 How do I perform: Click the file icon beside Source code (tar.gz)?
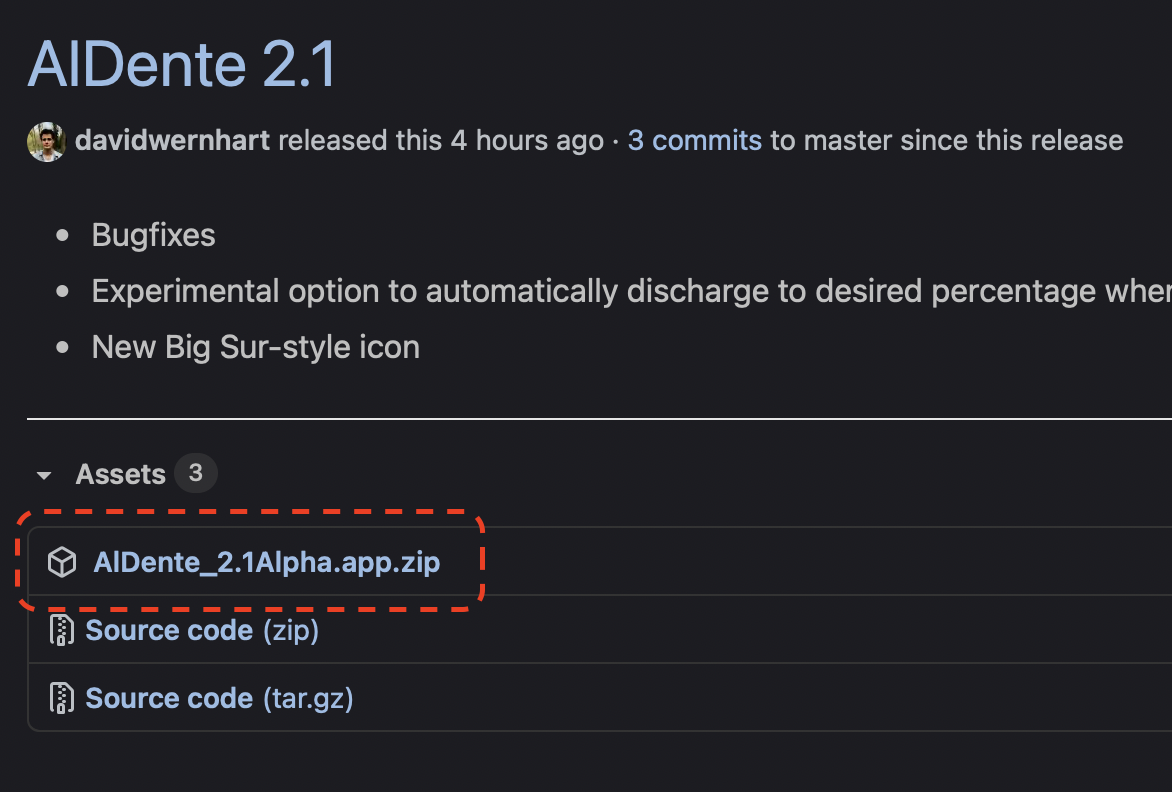click(62, 698)
